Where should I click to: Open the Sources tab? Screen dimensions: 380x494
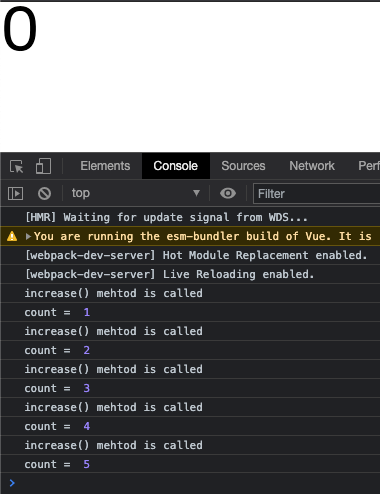click(243, 166)
